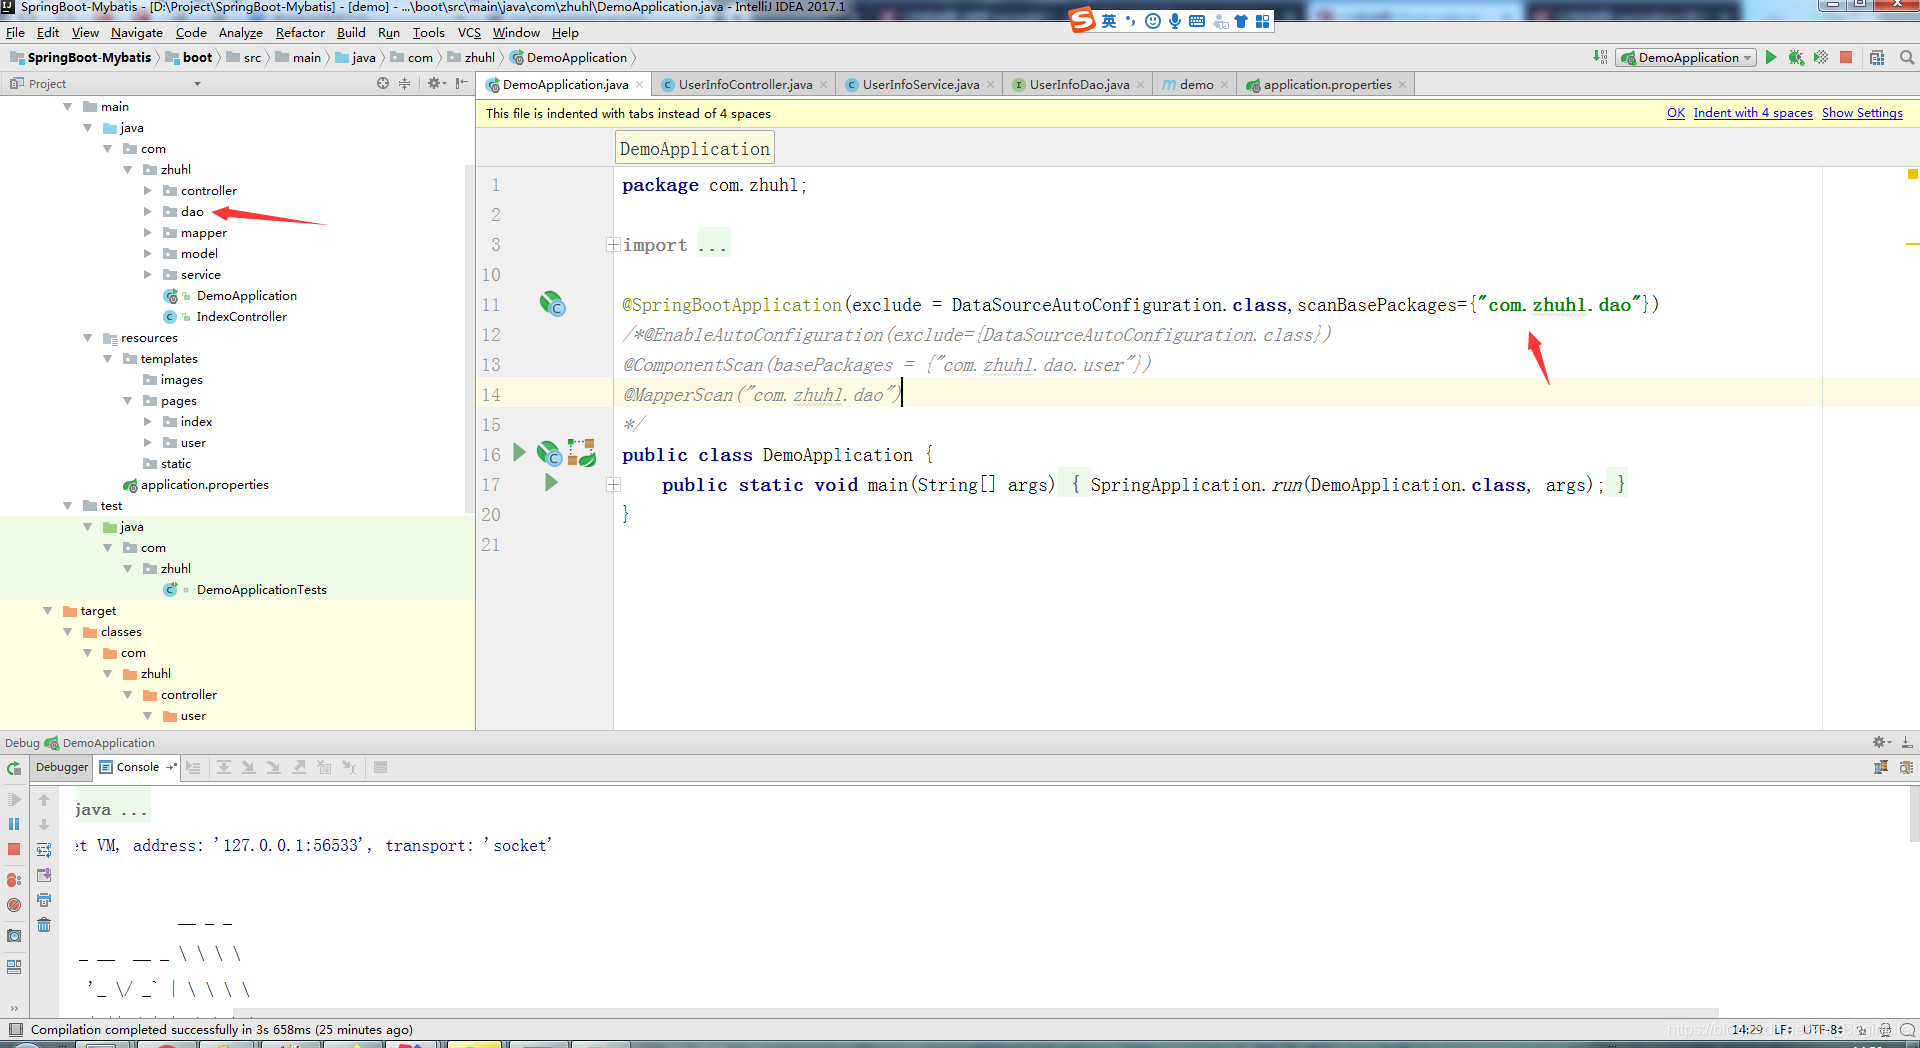
Task: Open the Build menu
Action: click(x=351, y=33)
